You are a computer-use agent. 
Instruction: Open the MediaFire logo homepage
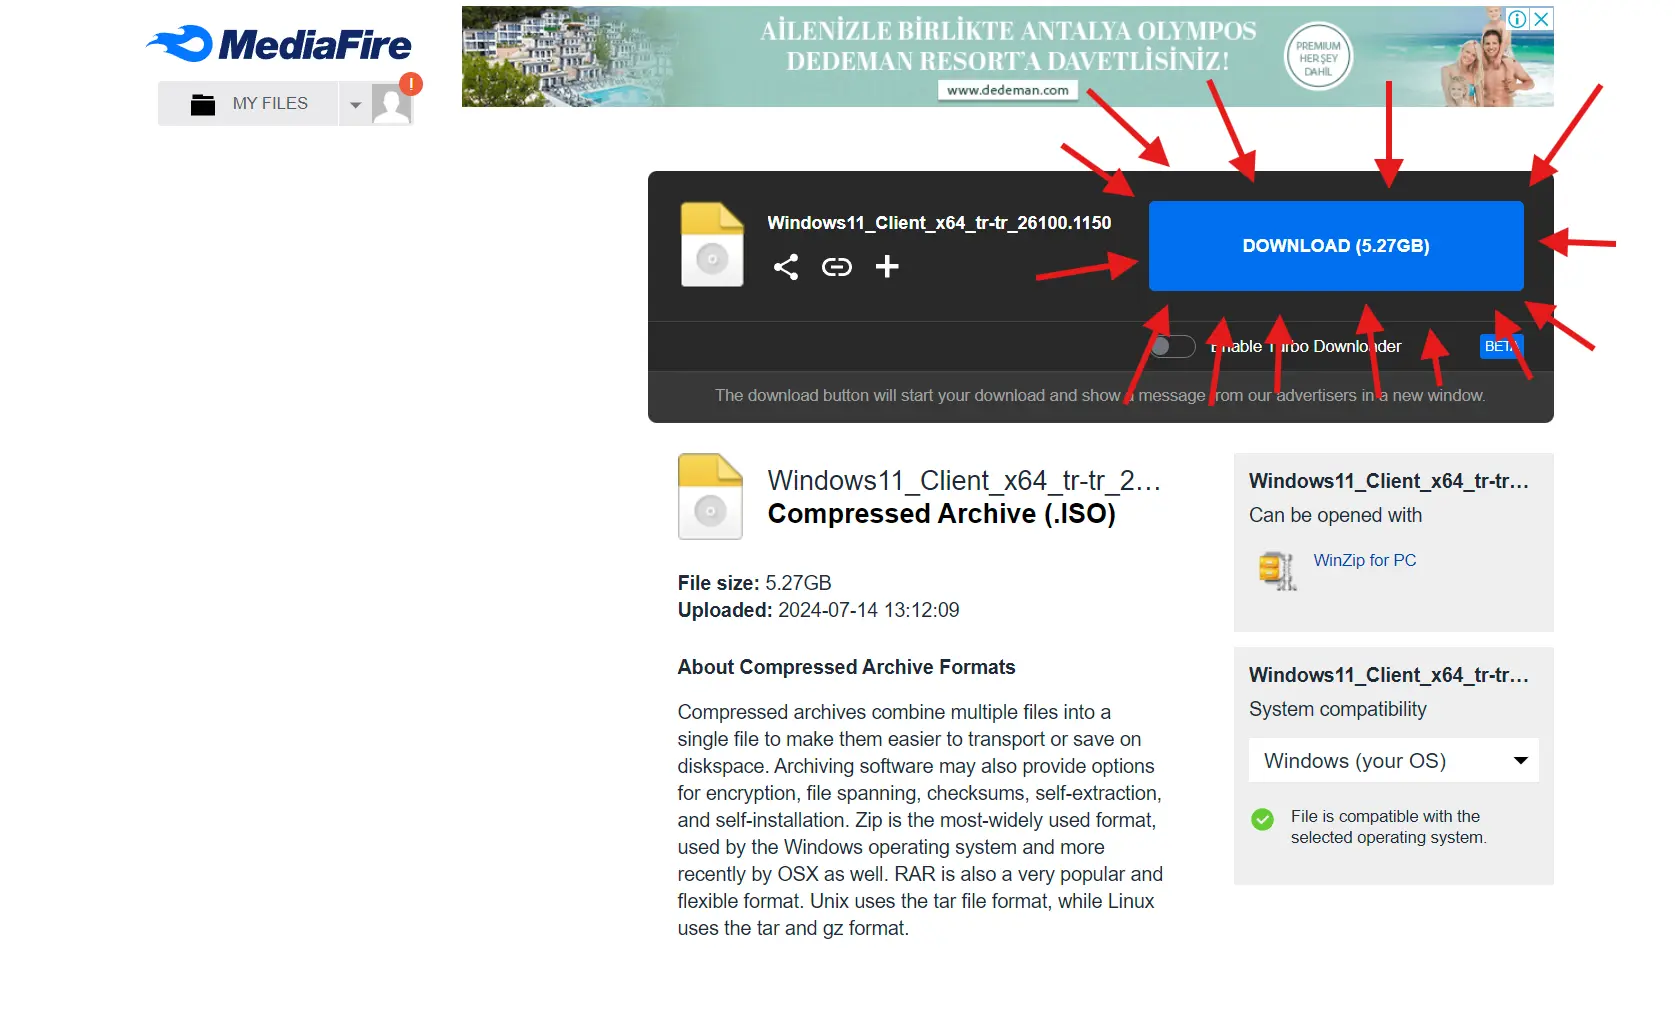click(x=279, y=44)
